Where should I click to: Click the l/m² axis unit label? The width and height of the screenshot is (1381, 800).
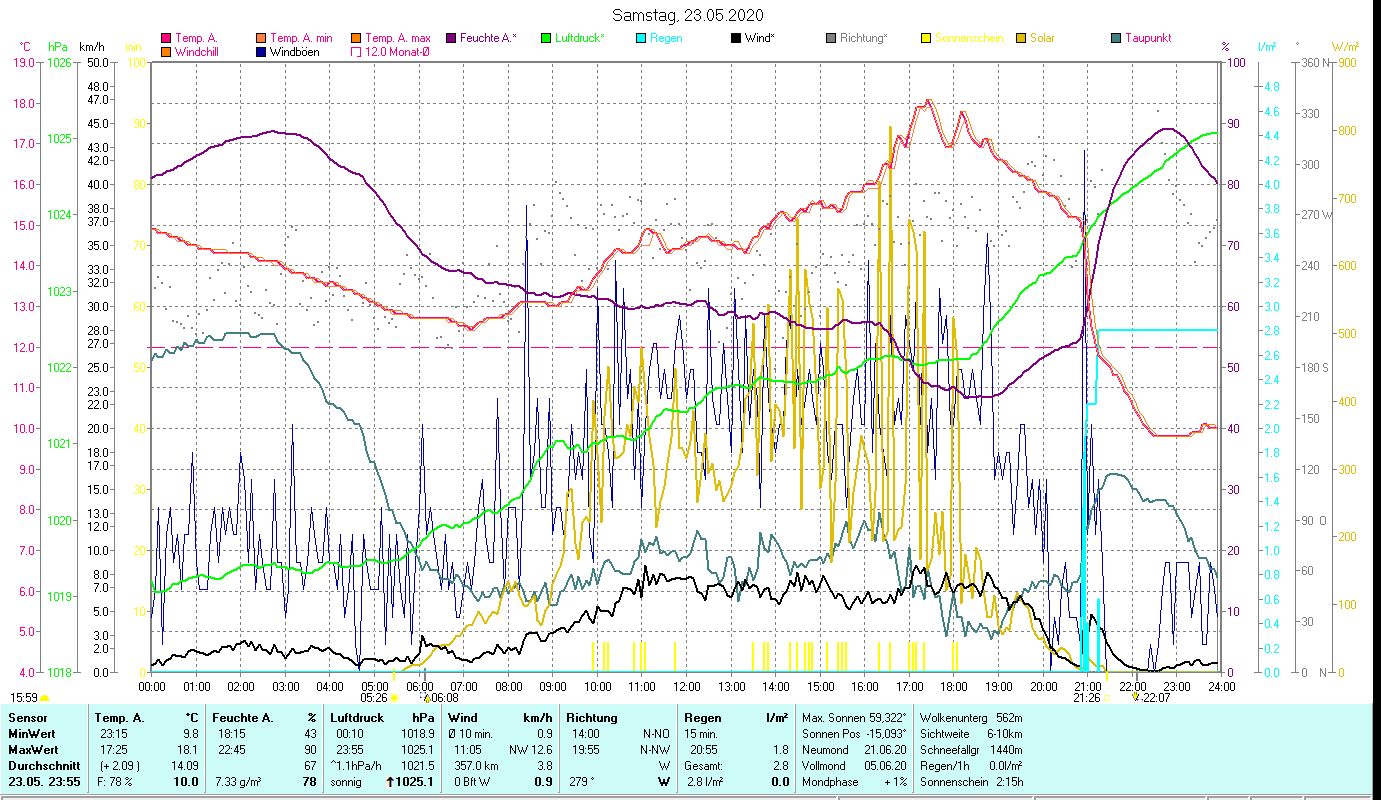(x=1266, y=46)
